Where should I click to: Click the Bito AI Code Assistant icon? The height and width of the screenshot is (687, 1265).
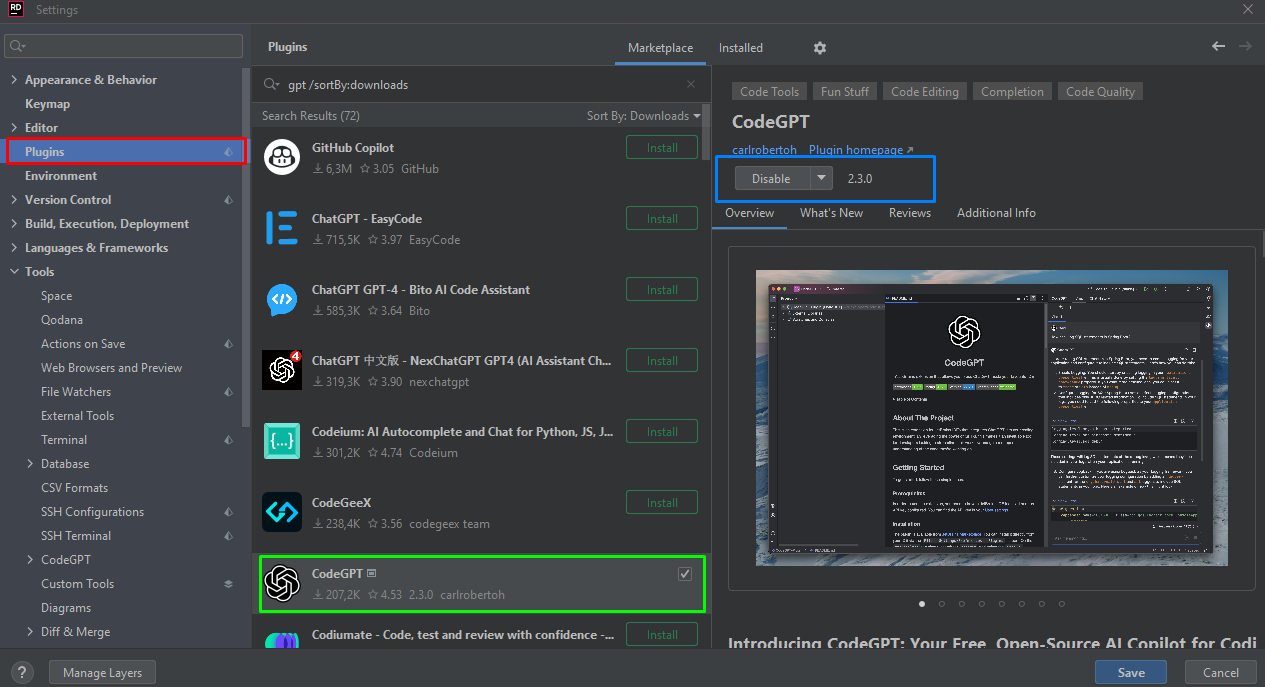tap(282, 299)
